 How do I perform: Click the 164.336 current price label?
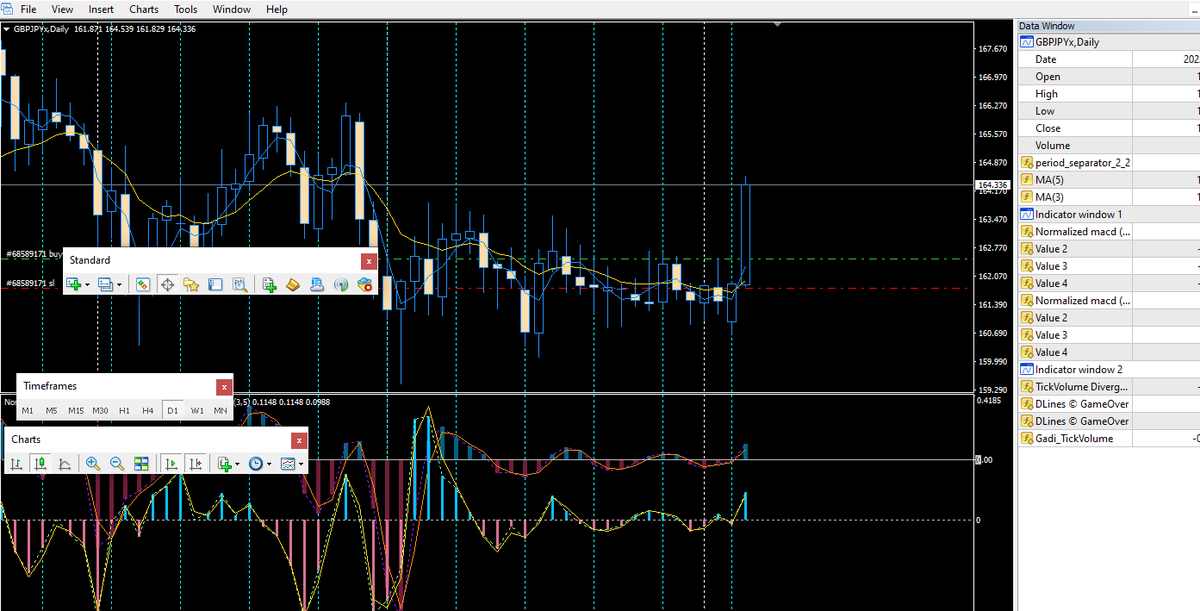coord(992,185)
